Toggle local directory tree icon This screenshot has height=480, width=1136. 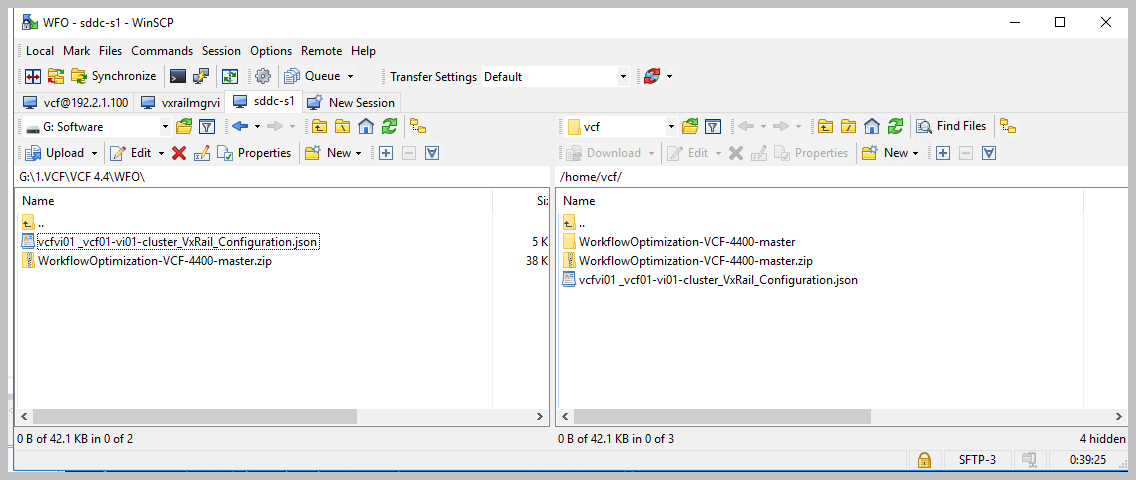(418, 126)
